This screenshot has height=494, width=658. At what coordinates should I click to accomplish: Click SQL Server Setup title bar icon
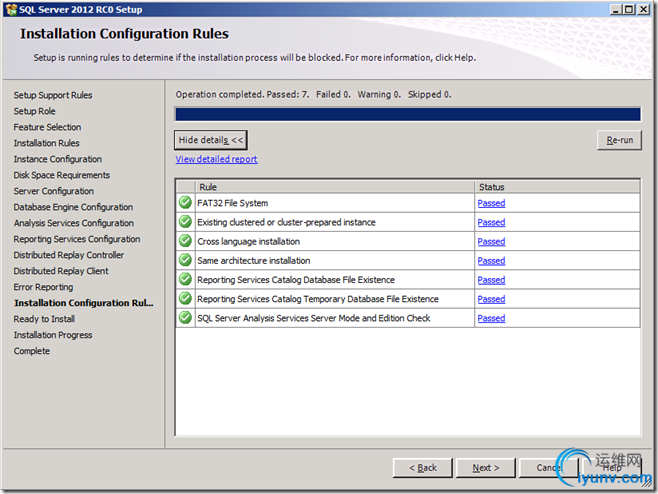pos(11,9)
